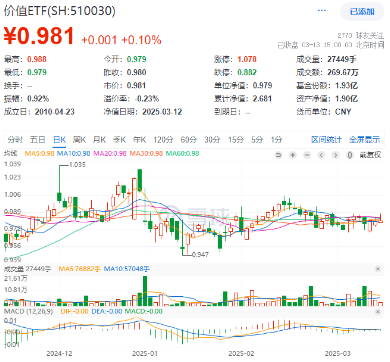The width and height of the screenshot is (390, 362).
Task: Switch to the 1分 chart tab
Action: point(276,140)
